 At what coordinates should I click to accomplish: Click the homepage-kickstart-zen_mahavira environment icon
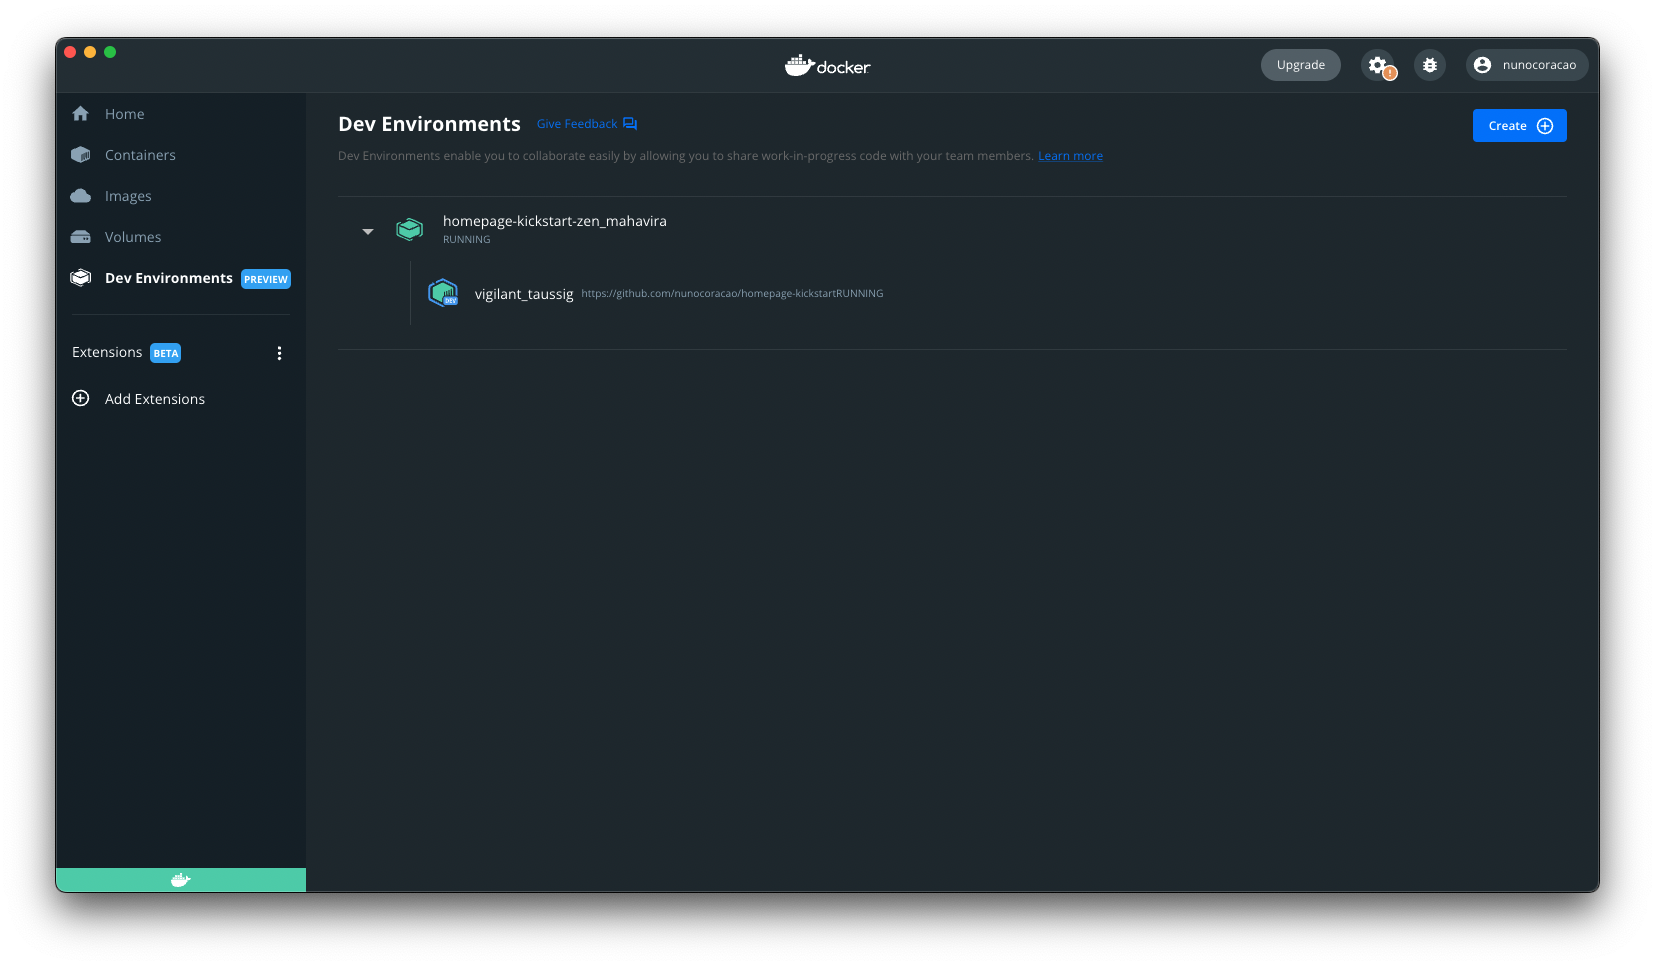pos(409,230)
